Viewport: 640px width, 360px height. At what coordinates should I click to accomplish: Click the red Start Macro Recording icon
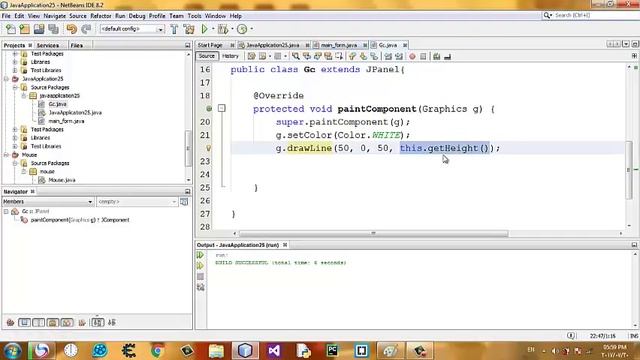[412, 56]
